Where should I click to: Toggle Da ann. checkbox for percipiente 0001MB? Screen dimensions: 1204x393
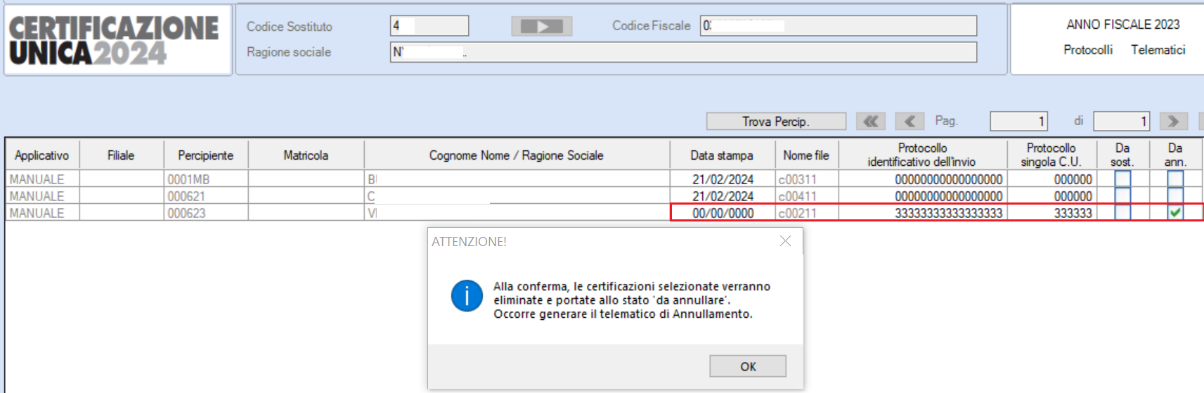pyautogui.click(x=1175, y=179)
